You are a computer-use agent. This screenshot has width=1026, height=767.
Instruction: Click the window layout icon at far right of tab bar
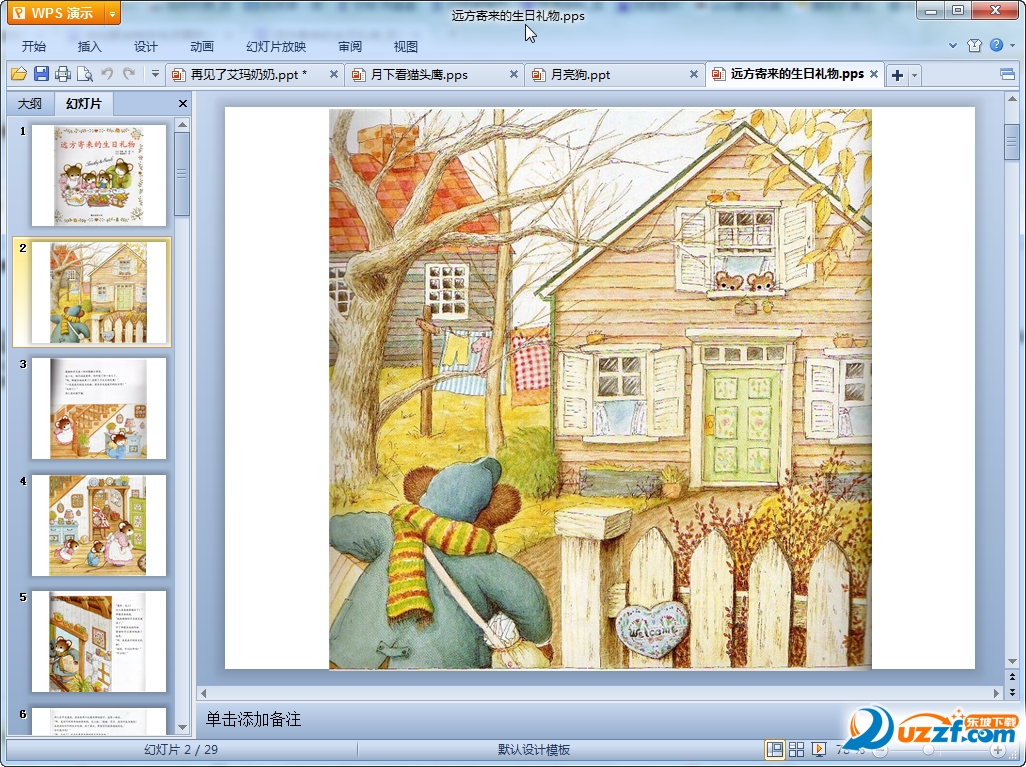1008,74
